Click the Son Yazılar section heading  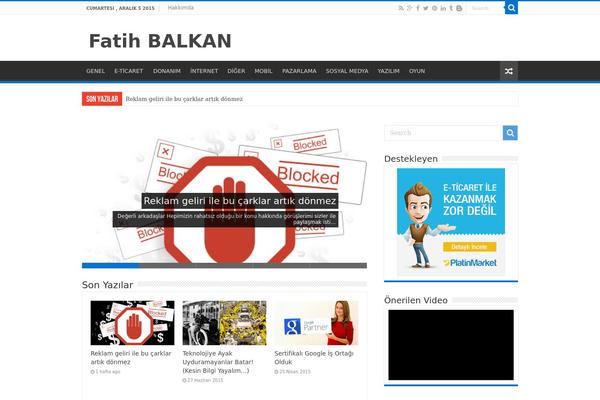point(107,285)
